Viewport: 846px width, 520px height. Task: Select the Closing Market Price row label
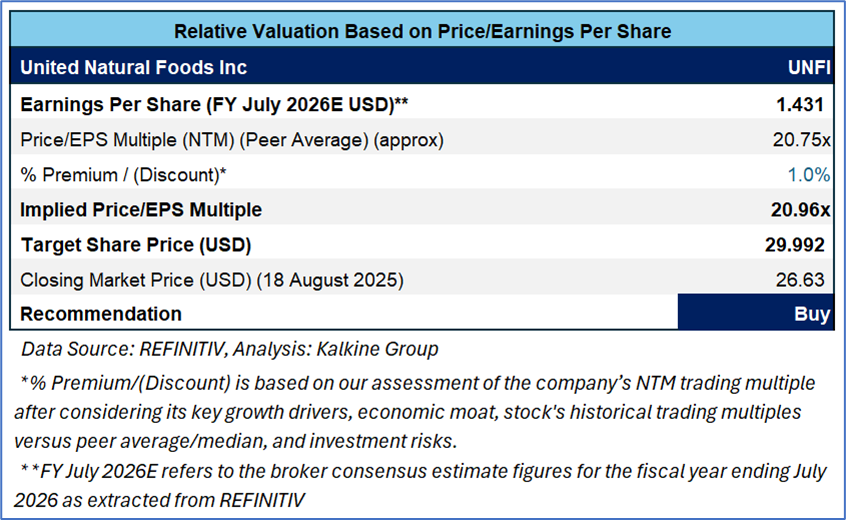212,281
